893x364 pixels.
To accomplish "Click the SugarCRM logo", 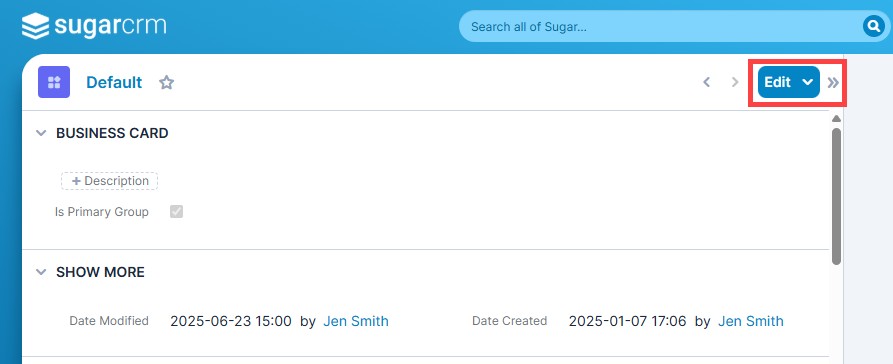I will 94,27.
